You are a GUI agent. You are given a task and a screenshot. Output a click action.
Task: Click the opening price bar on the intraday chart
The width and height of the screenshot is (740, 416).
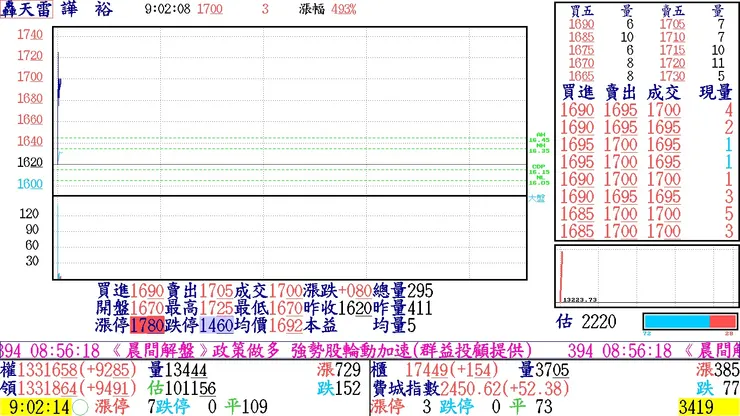pyautogui.click(x=58, y=108)
